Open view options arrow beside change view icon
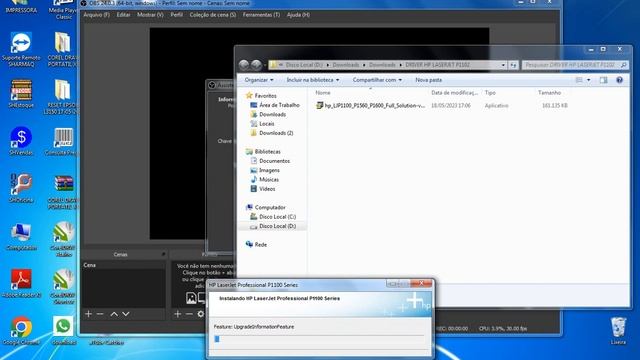 (x=589, y=80)
